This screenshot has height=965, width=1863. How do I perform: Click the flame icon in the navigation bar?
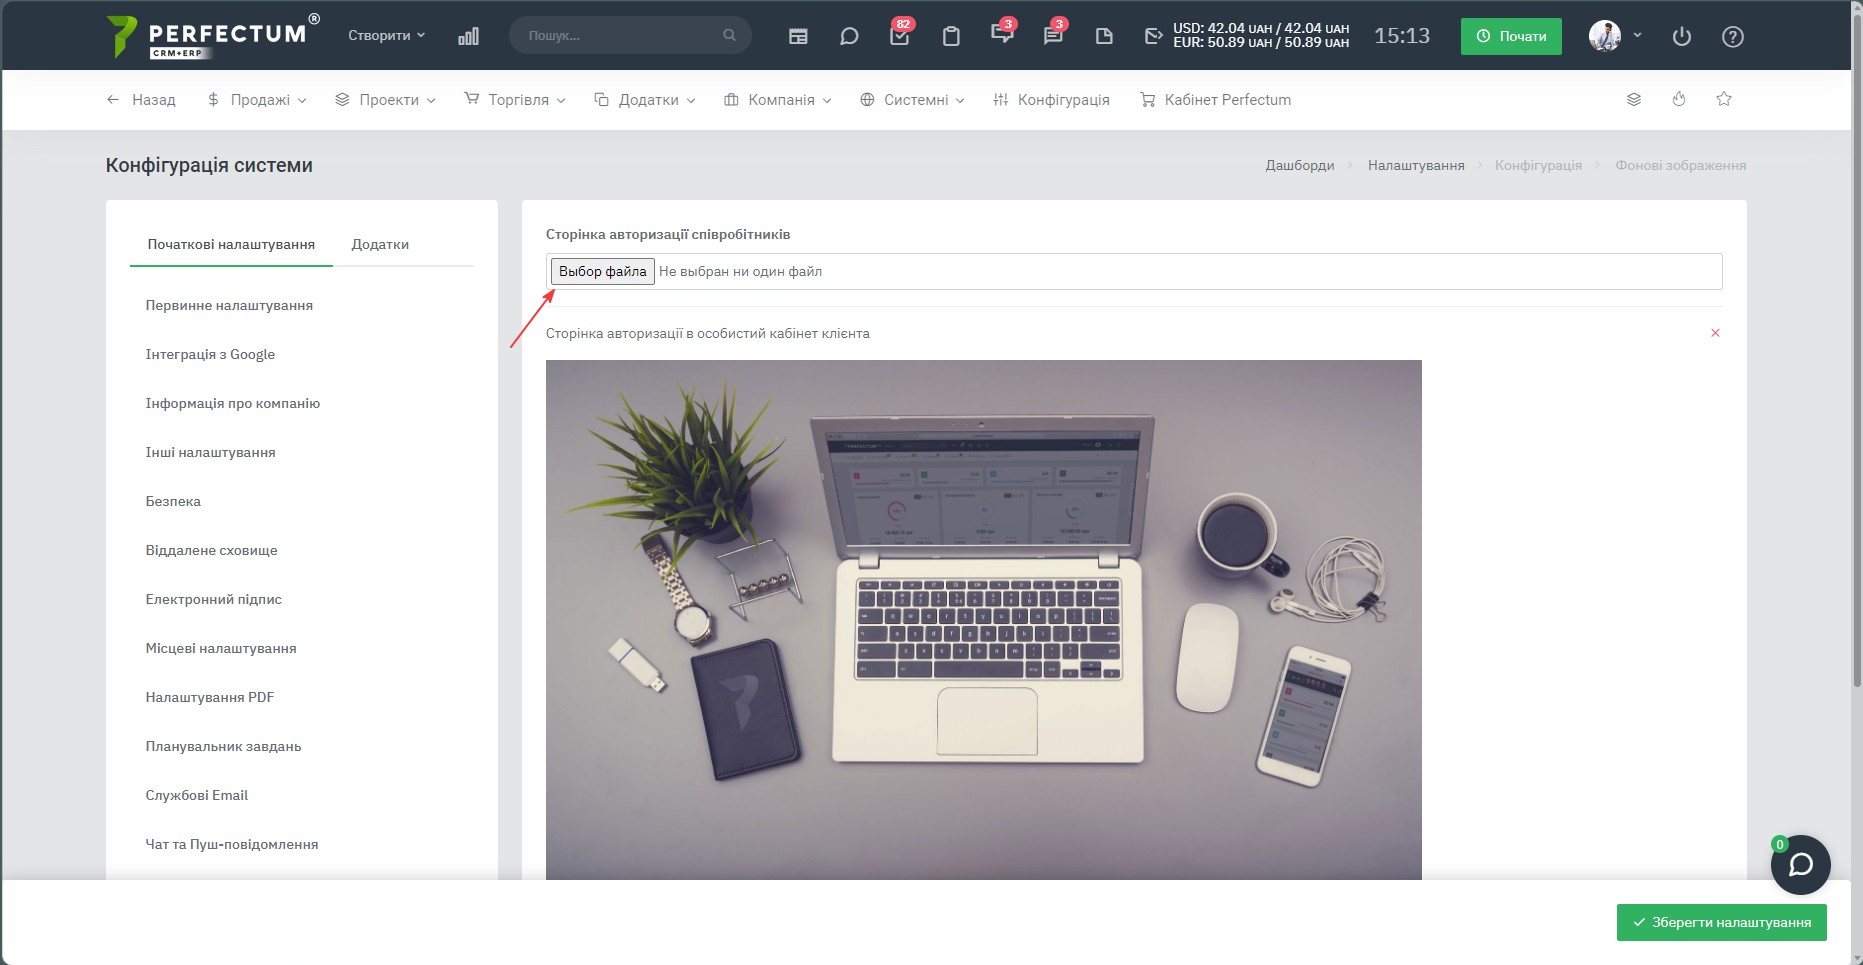point(1679,99)
